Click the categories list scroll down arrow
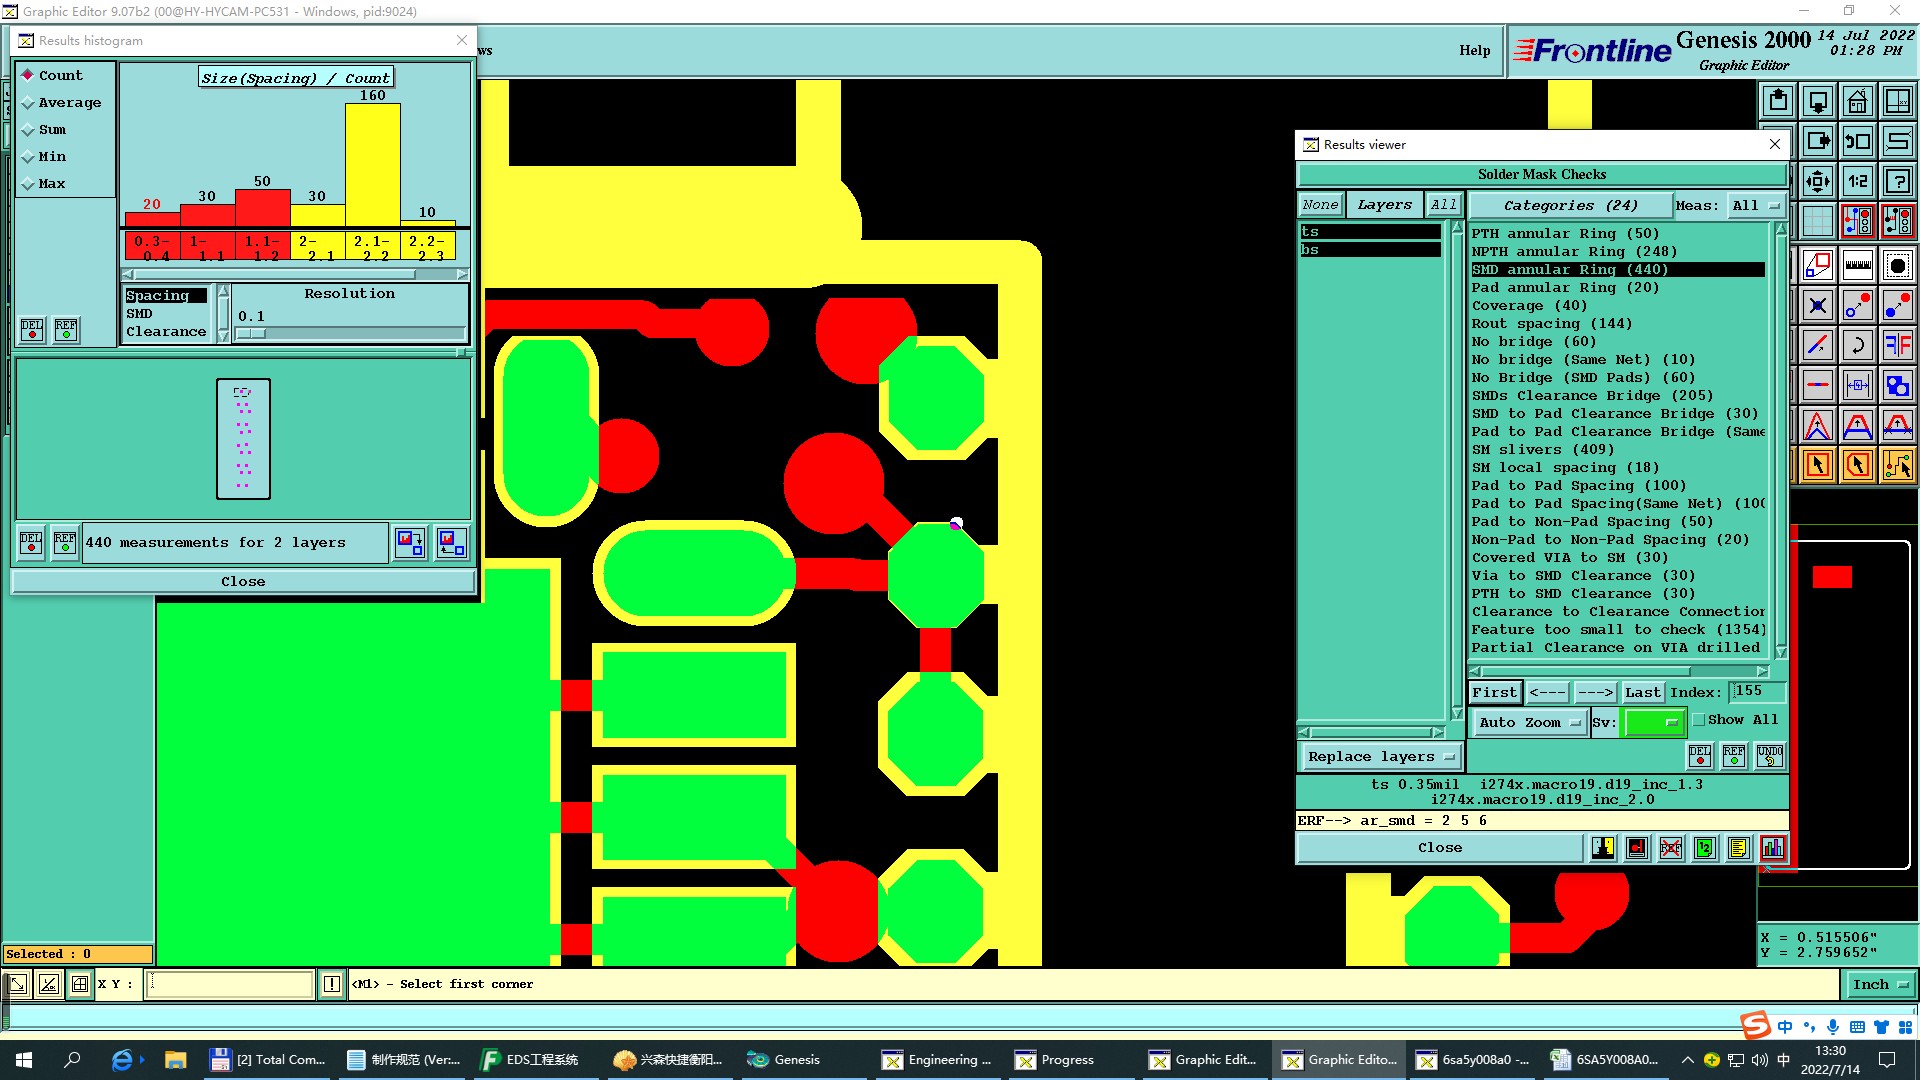 1780,653
